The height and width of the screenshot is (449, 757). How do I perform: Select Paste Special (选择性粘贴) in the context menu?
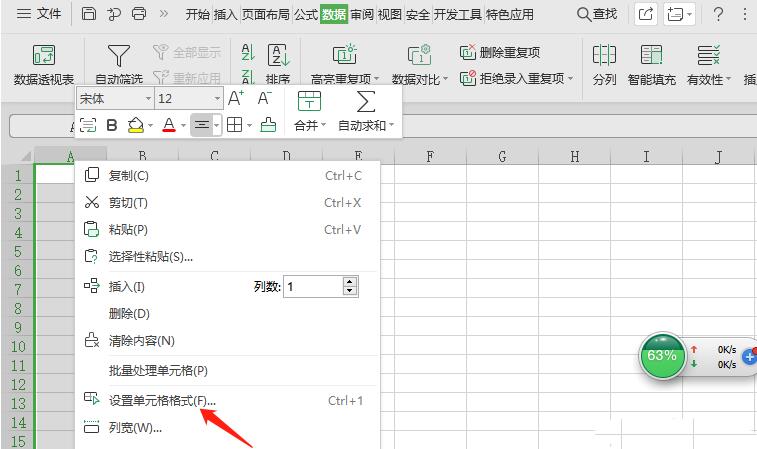[150, 256]
